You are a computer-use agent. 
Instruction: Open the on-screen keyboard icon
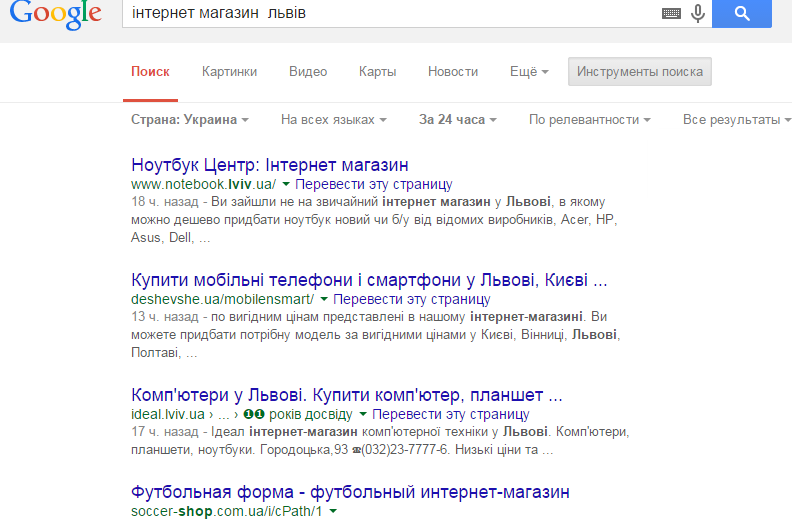pyautogui.click(x=671, y=14)
